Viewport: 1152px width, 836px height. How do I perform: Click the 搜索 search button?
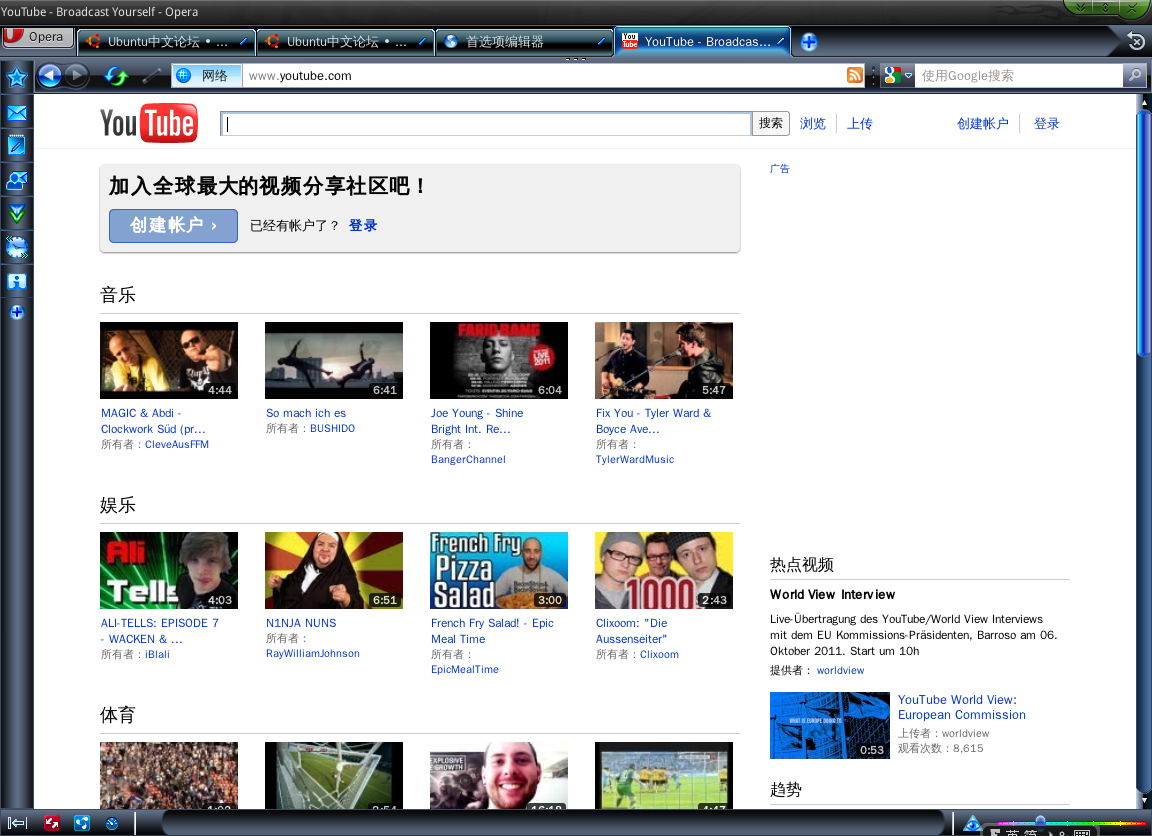(x=771, y=123)
